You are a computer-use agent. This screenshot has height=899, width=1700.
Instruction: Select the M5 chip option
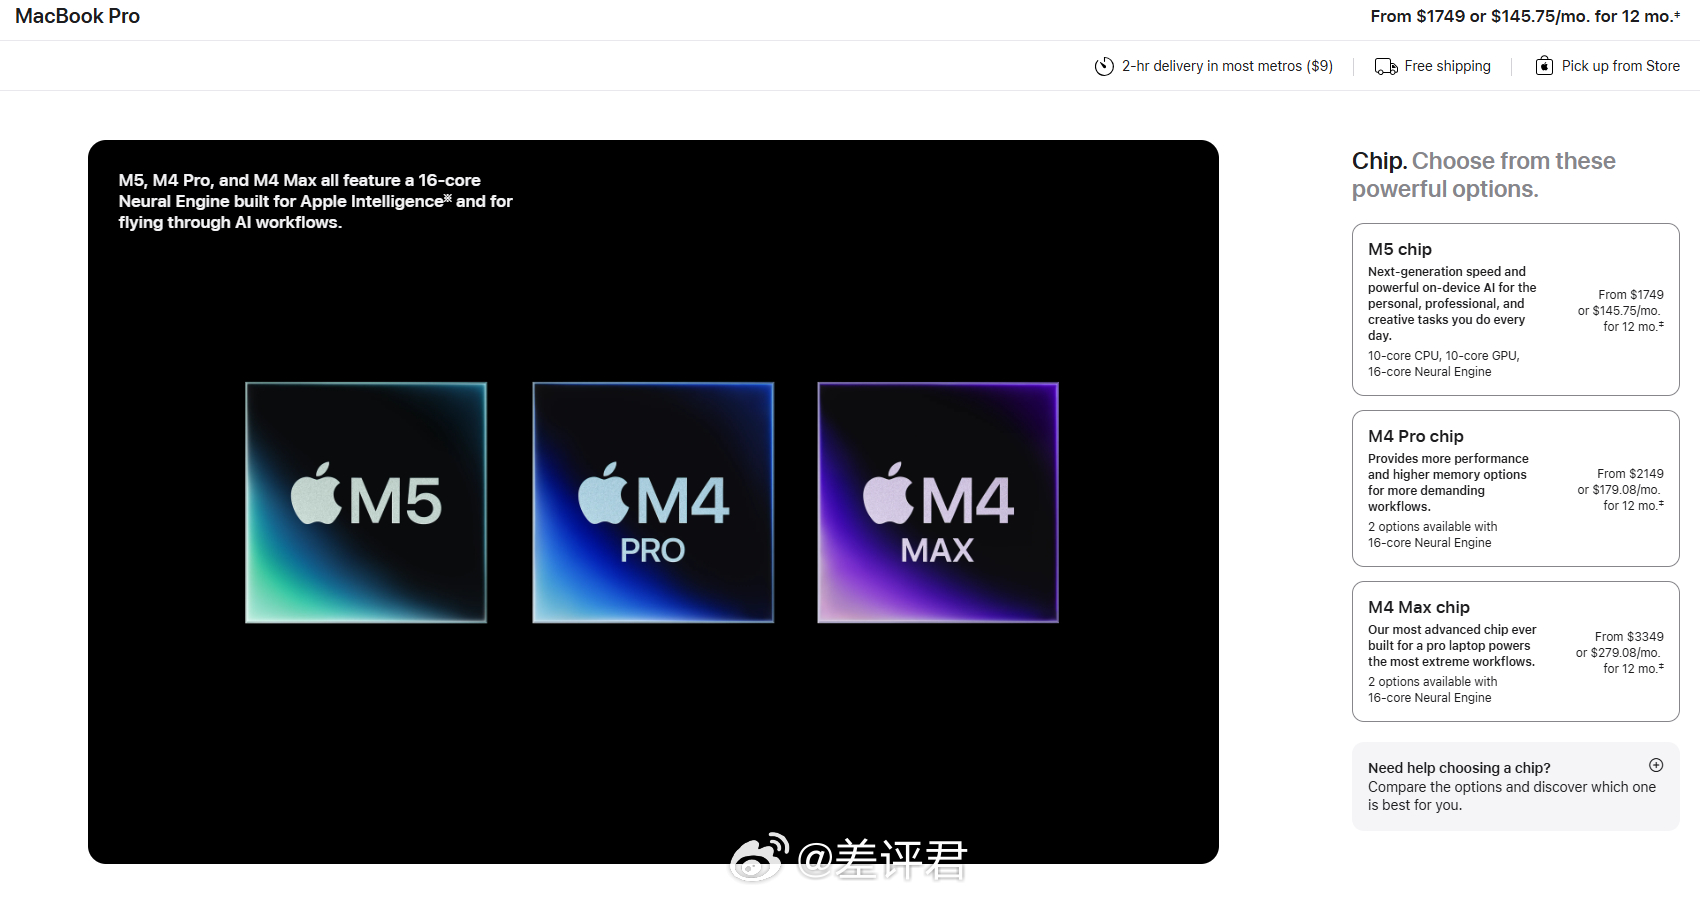[1515, 309]
